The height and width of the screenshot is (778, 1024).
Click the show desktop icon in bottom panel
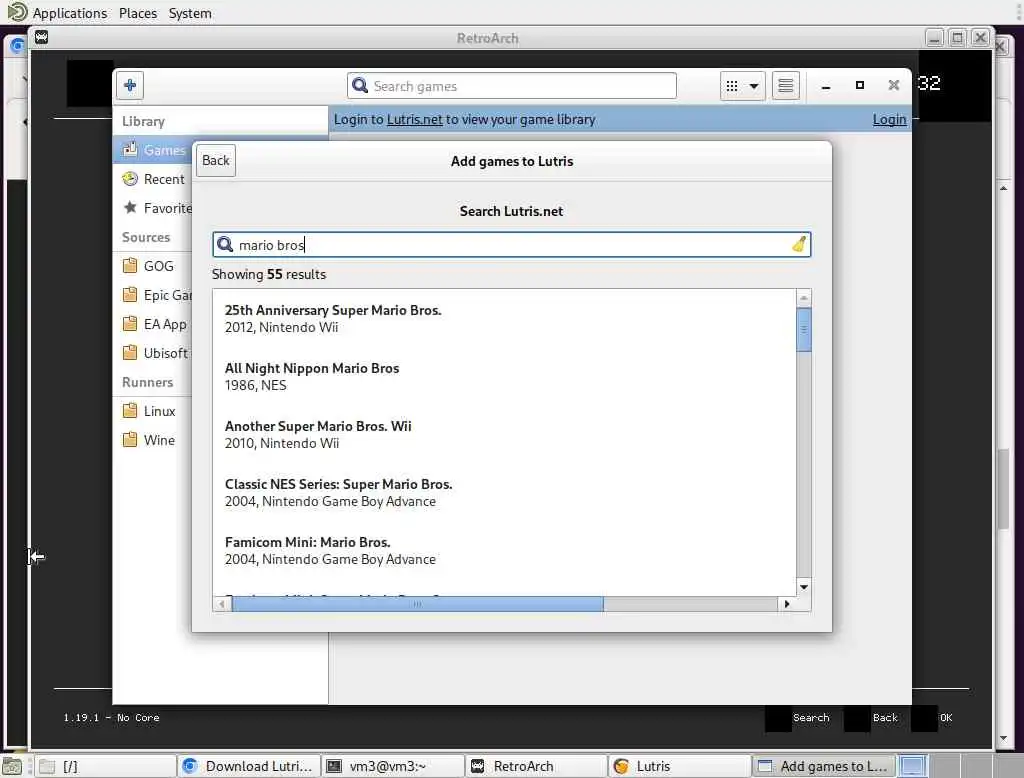12,766
